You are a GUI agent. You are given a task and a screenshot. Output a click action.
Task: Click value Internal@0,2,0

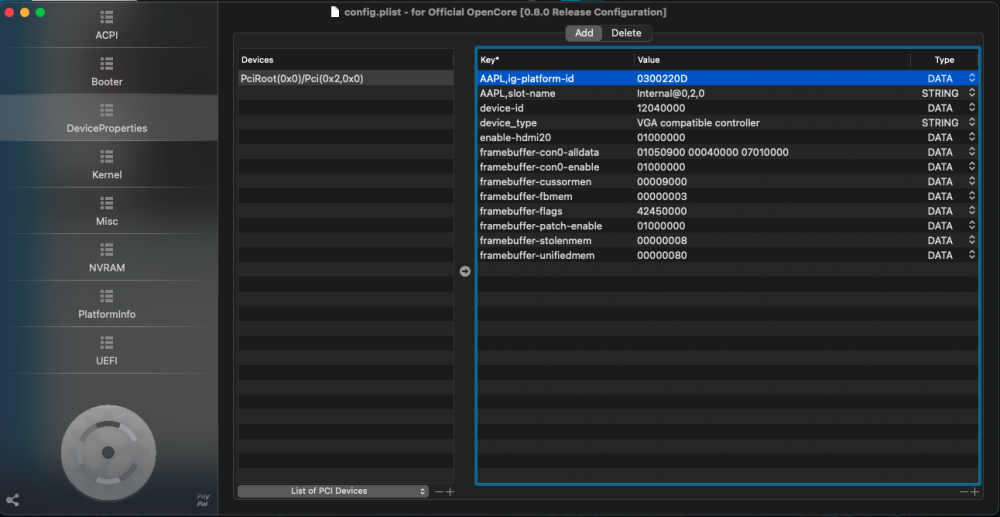(670, 93)
